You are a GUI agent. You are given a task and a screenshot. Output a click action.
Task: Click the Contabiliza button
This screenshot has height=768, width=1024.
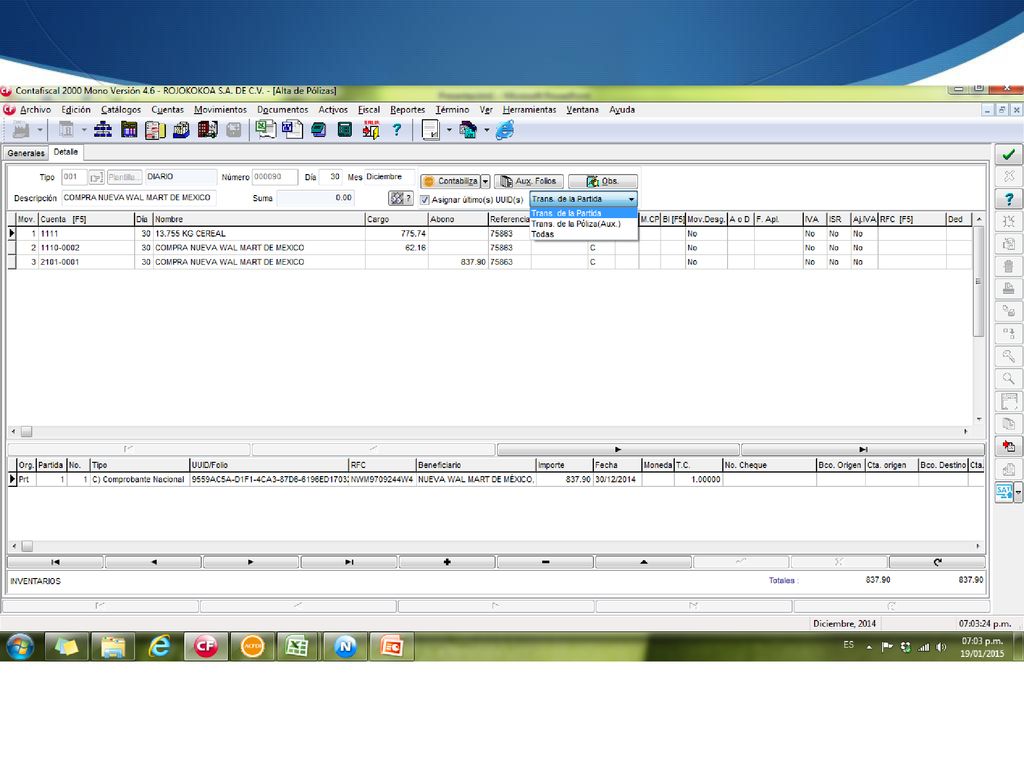450,181
